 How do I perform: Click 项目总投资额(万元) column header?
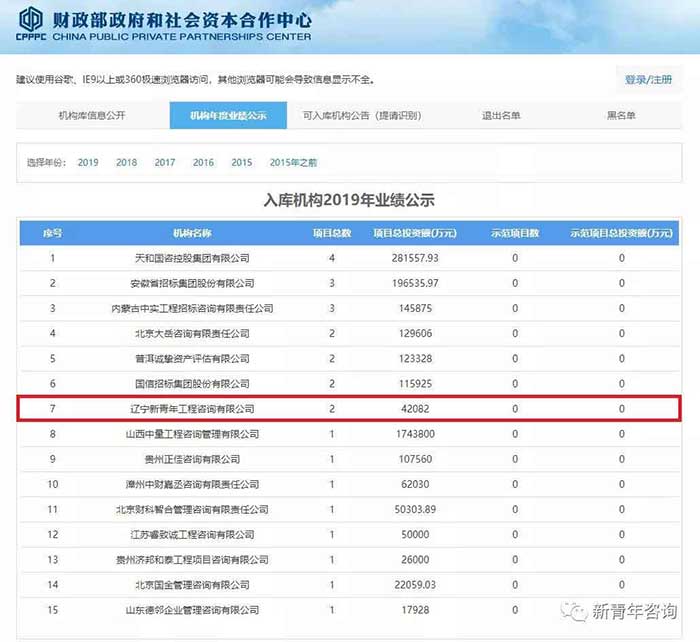[415, 233]
